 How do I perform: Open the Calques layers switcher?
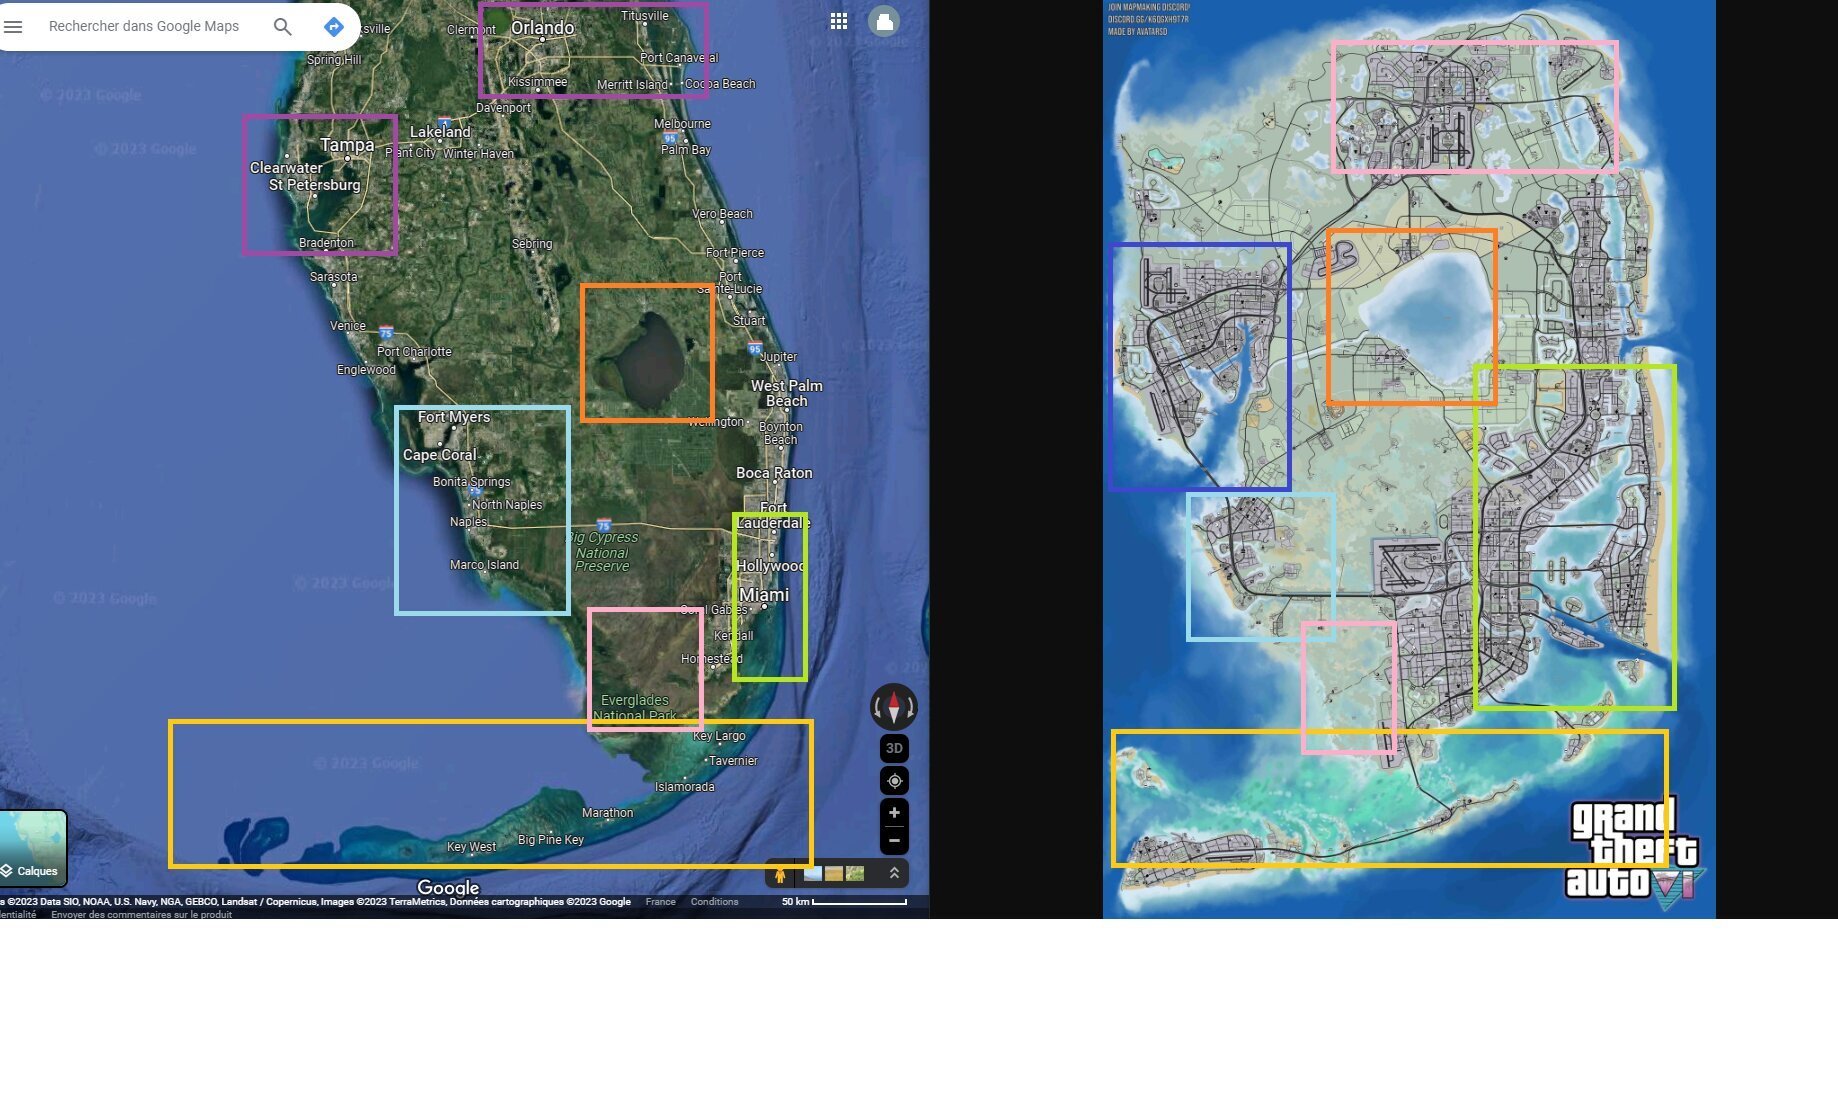(33, 848)
